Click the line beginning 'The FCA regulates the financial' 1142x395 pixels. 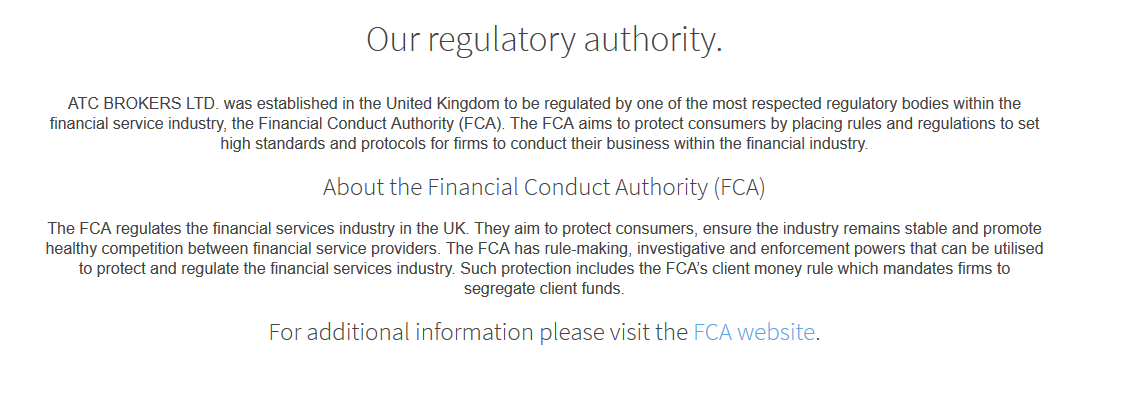(545, 229)
